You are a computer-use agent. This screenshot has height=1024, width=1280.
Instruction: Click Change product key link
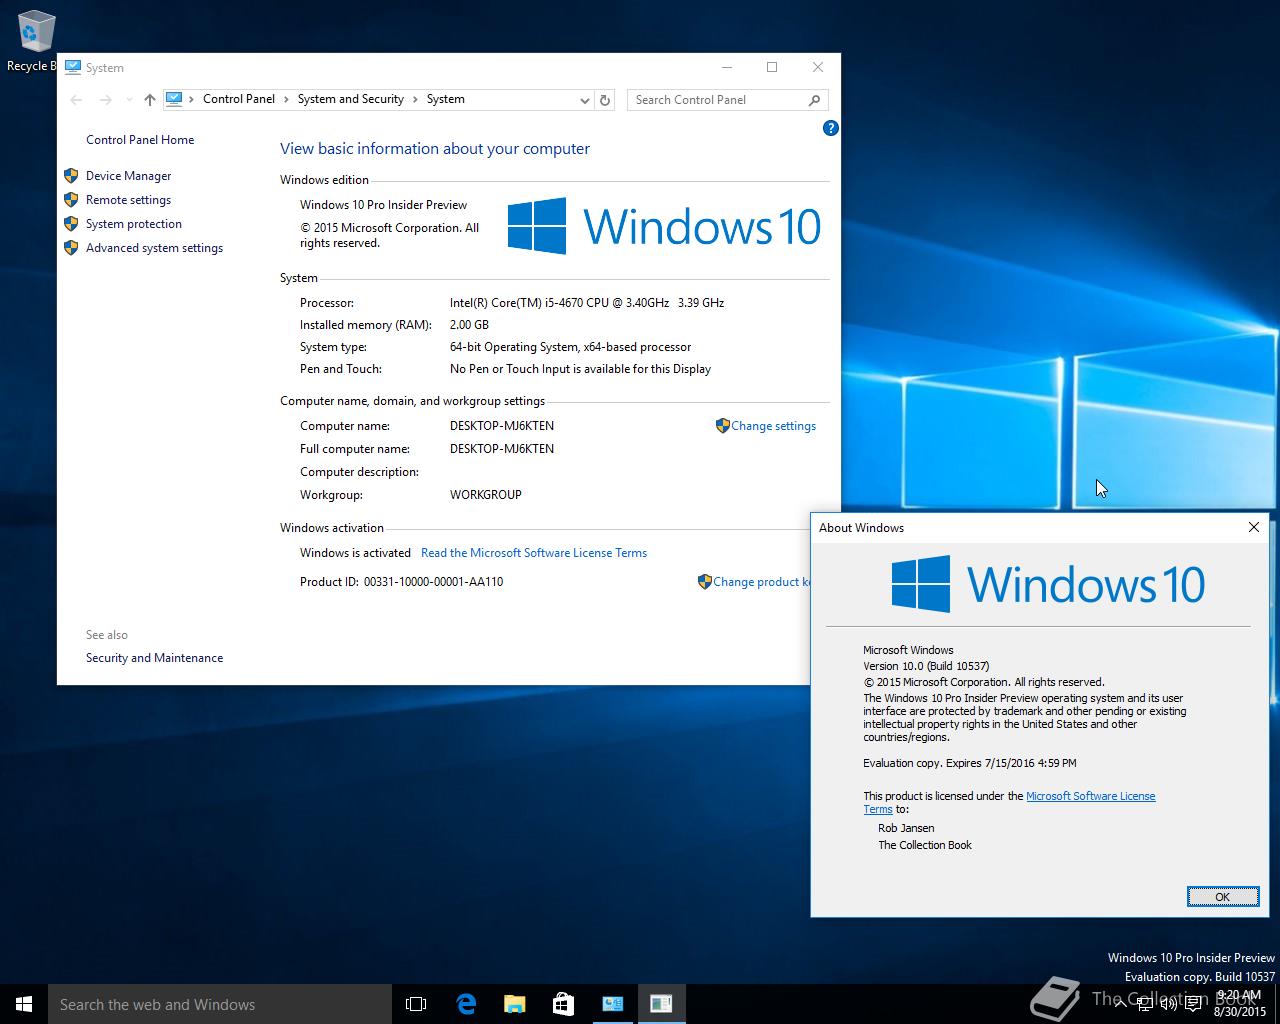tap(761, 582)
